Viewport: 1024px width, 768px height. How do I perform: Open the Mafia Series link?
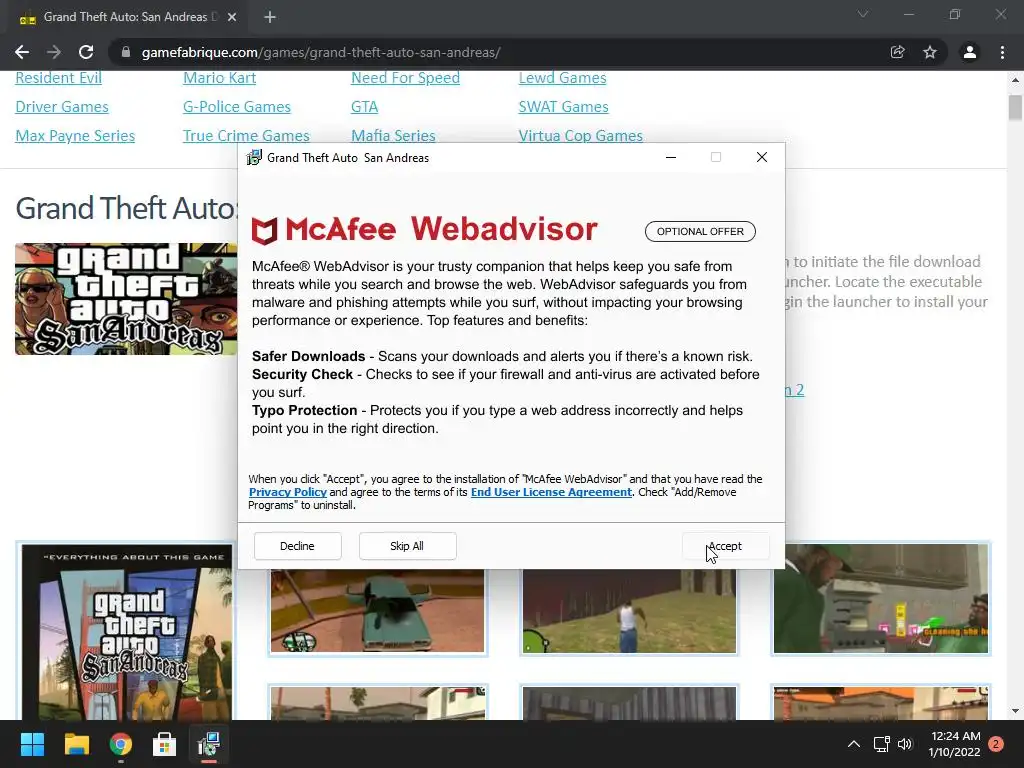click(x=393, y=136)
